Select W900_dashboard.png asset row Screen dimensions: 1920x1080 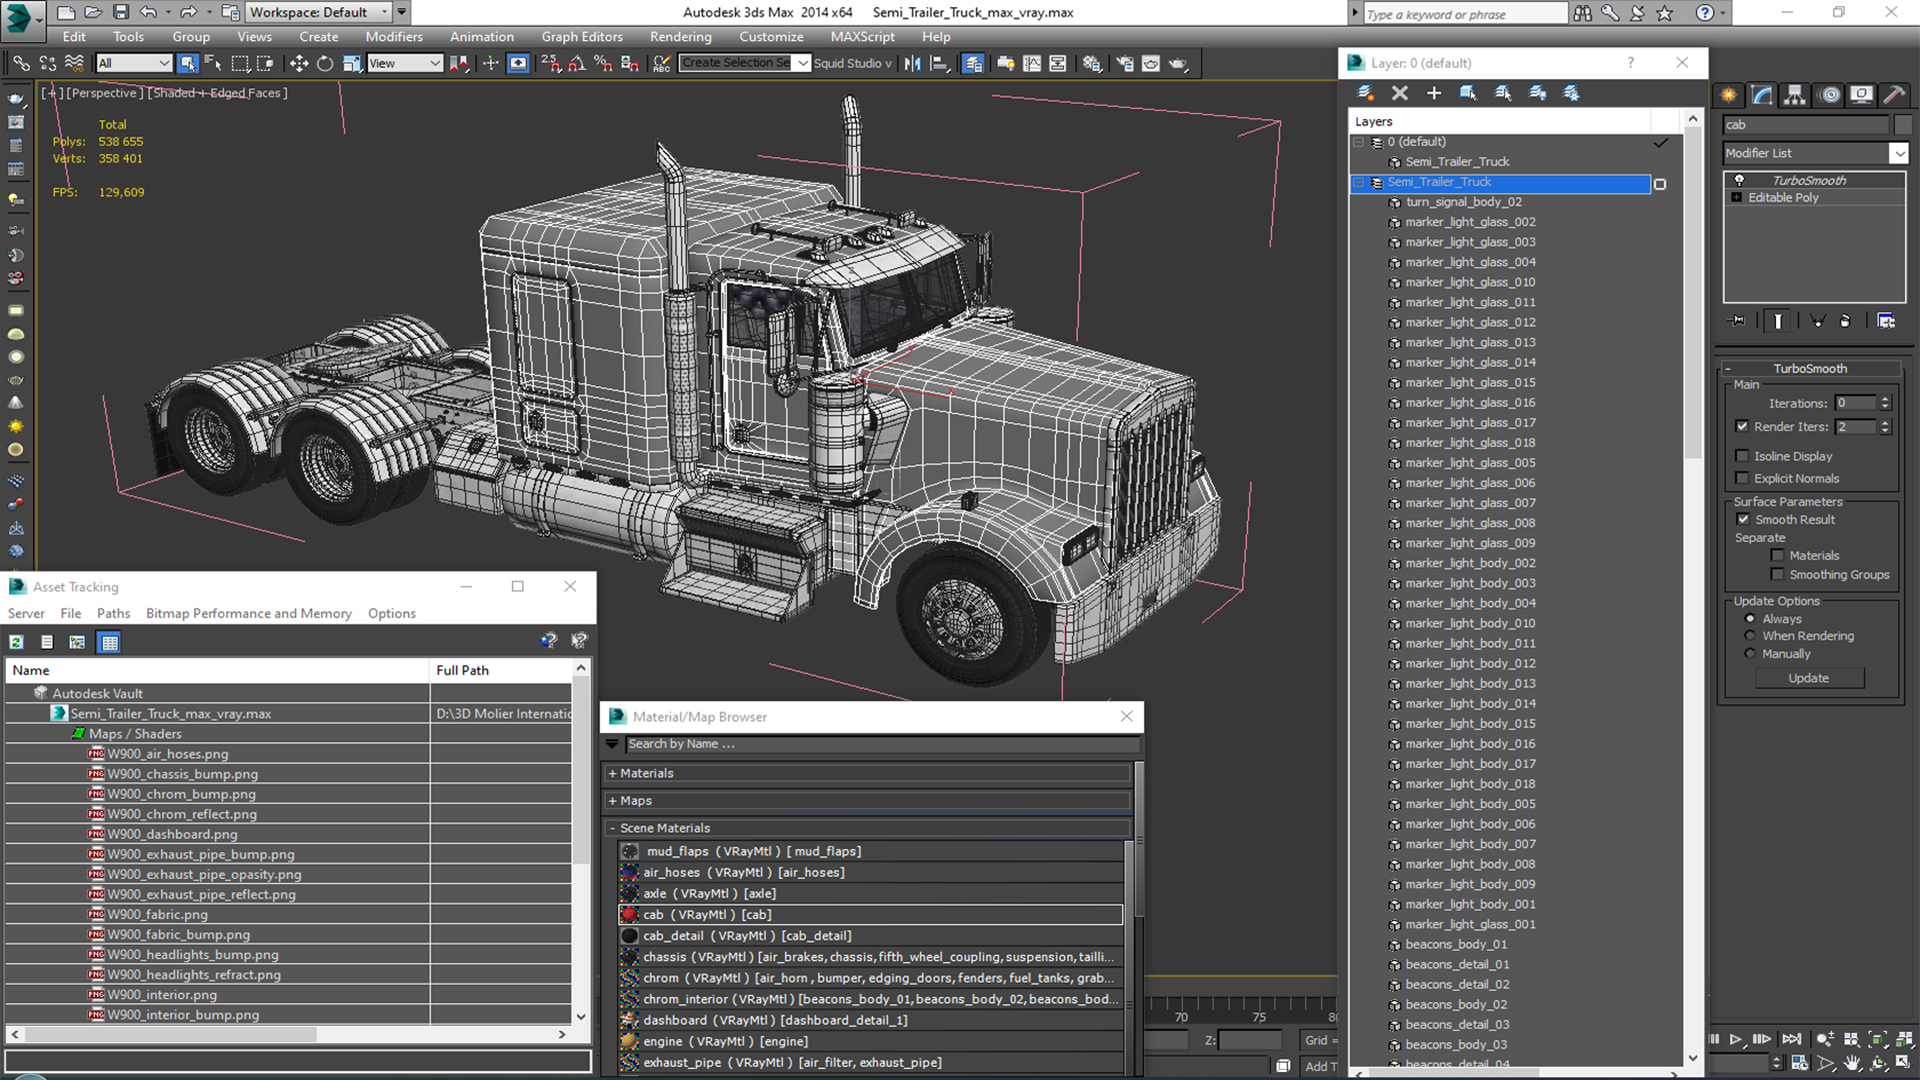click(x=173, y=834)
